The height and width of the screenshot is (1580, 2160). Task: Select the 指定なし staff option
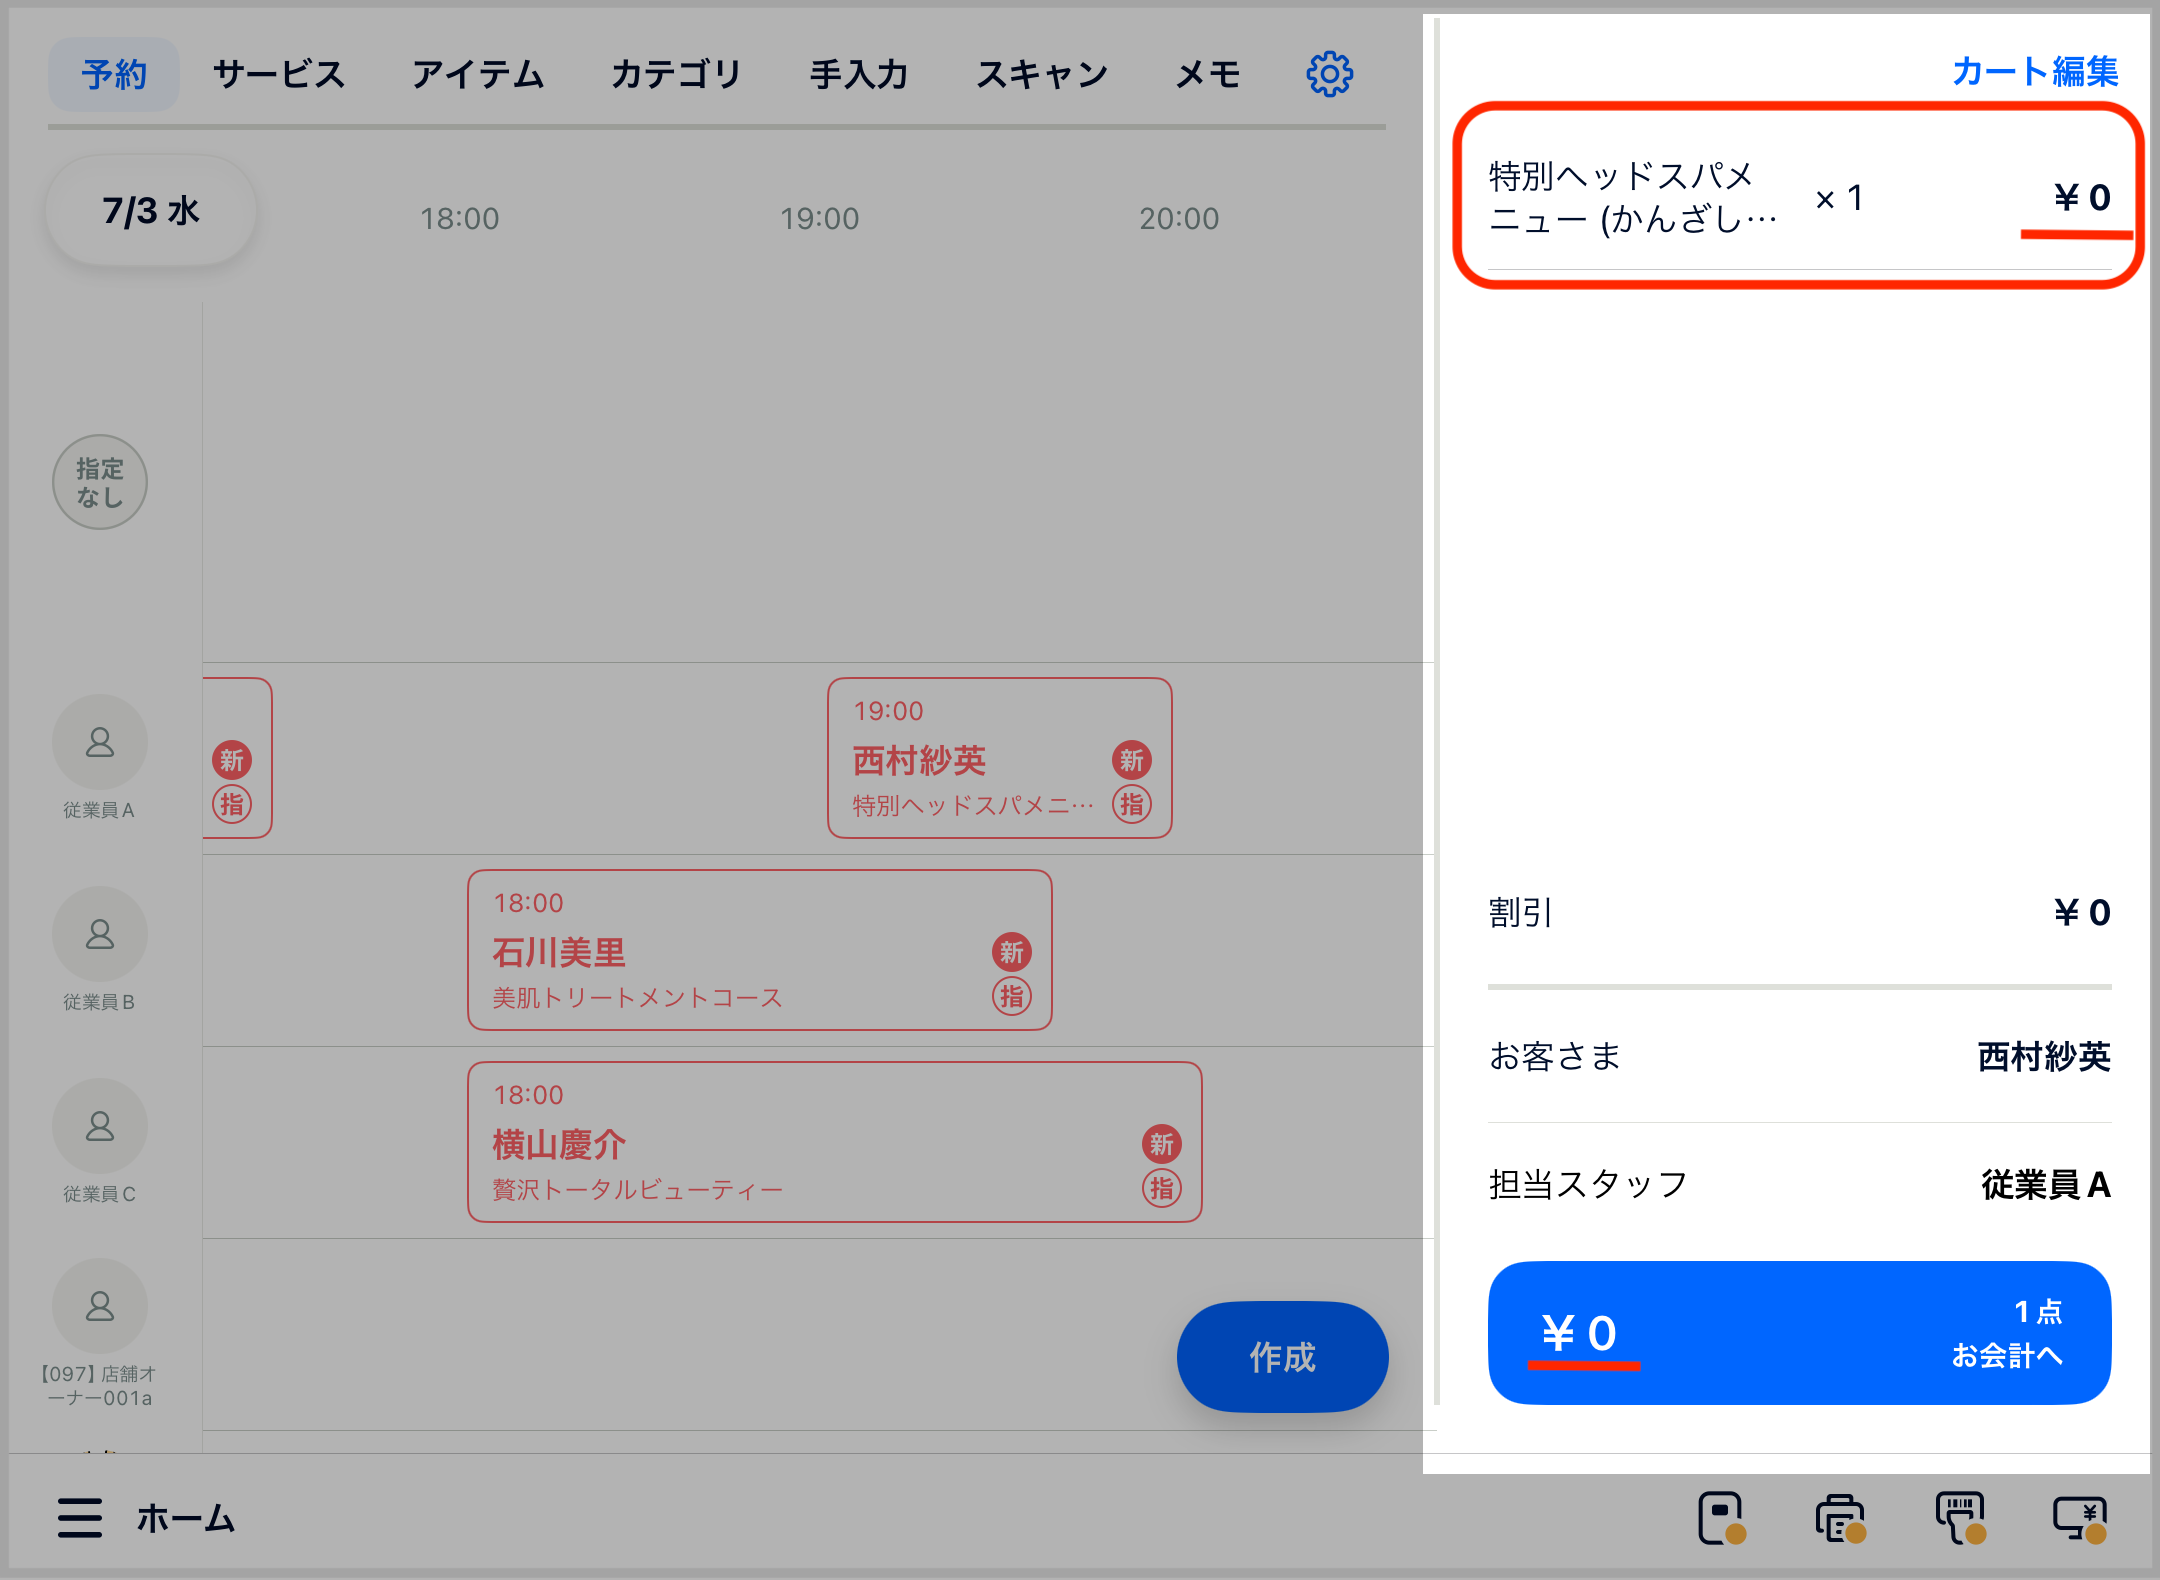pos(99,482)
